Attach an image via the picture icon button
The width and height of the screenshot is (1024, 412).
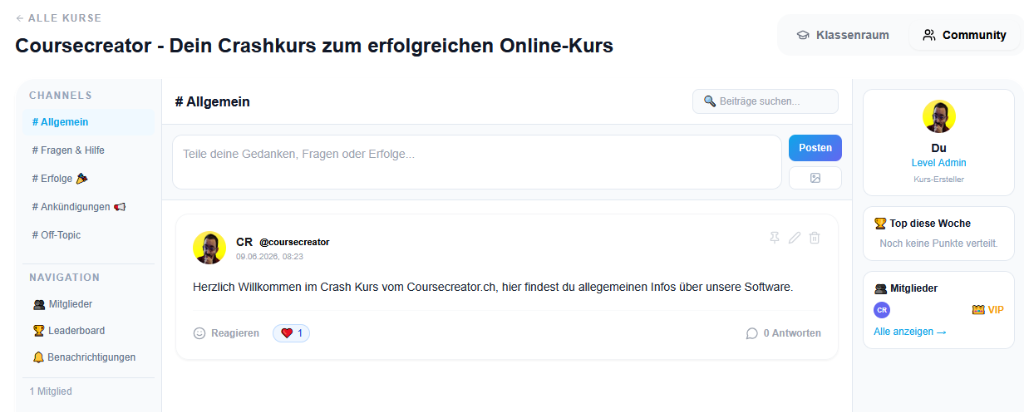tap(815, 178)
